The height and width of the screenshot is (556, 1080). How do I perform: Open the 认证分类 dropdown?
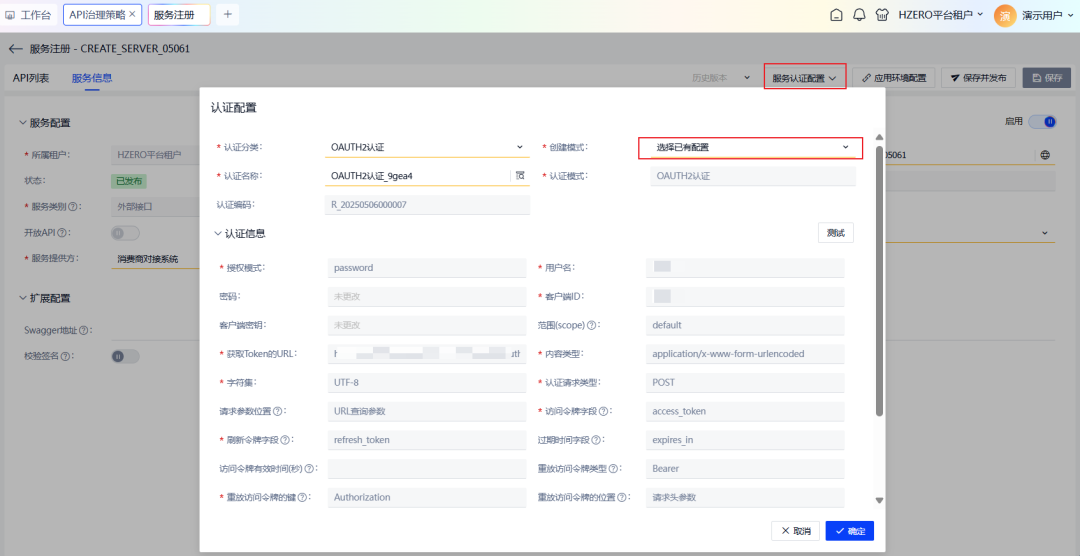pyautogui.click(x=427, y=147)
